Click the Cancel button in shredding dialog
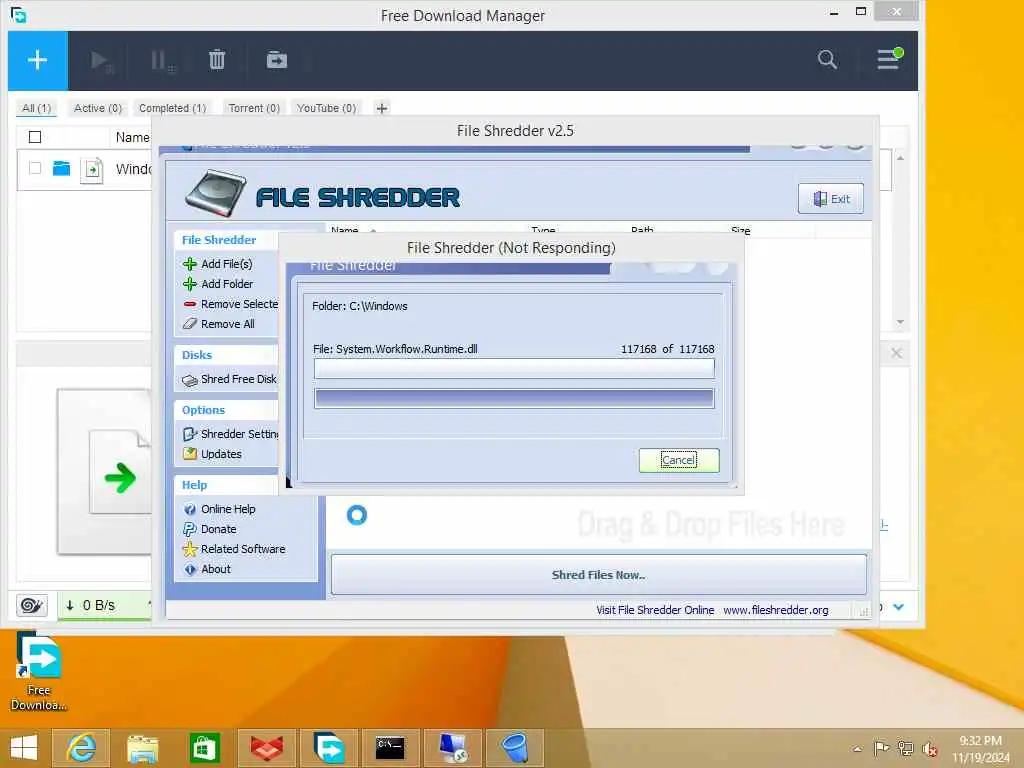 tap(679, 460)
